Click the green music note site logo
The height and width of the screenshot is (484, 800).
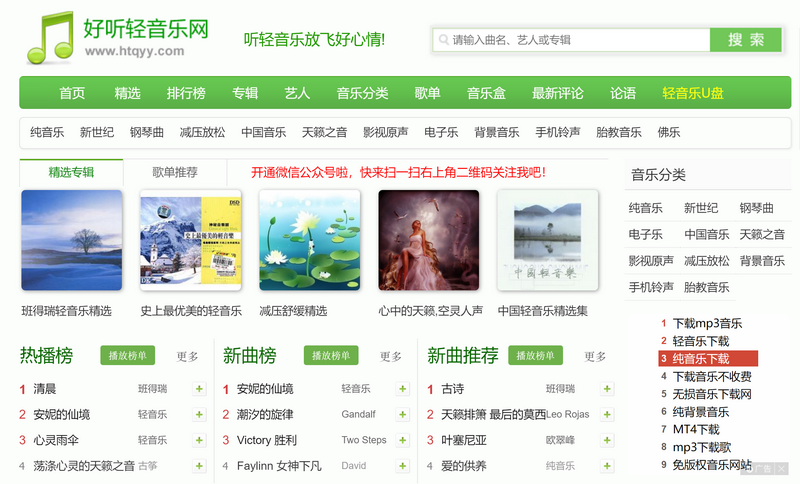click(x=50, y=37)
